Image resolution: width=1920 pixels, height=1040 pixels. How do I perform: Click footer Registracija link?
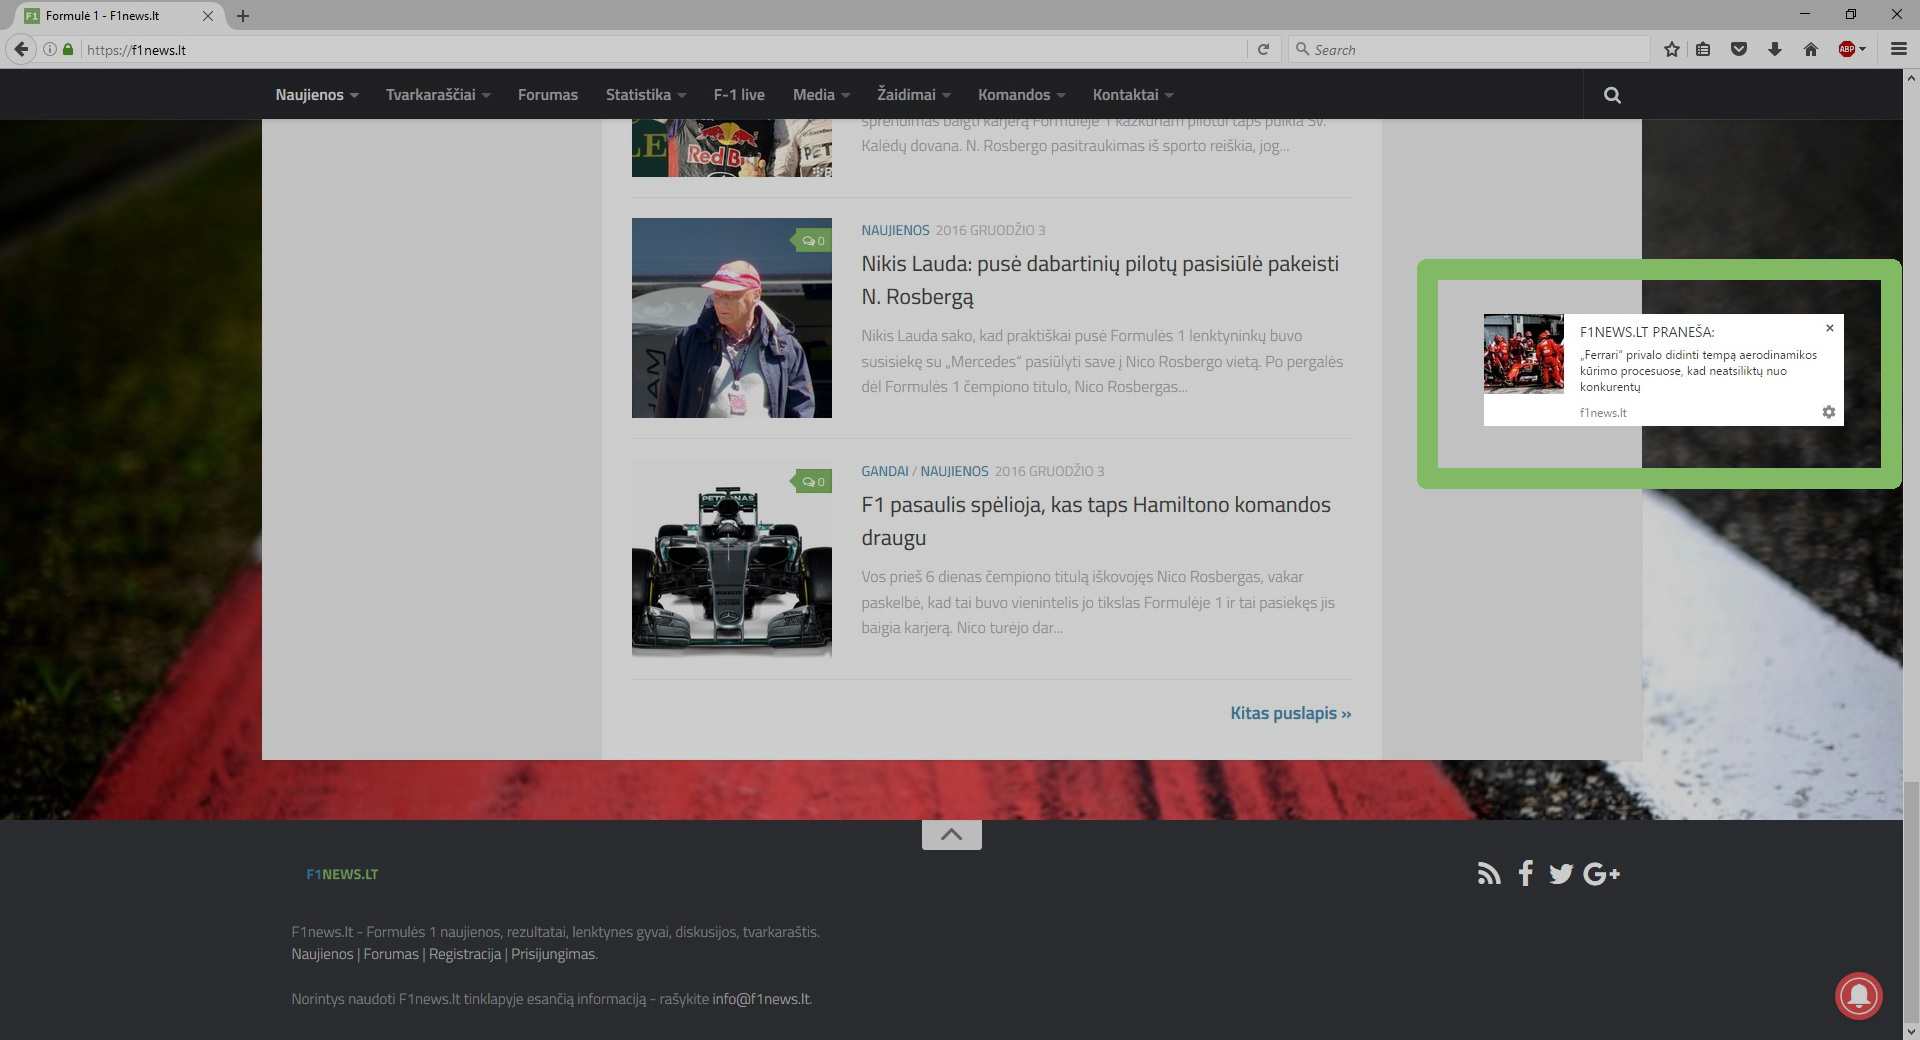tap(465, 954)
